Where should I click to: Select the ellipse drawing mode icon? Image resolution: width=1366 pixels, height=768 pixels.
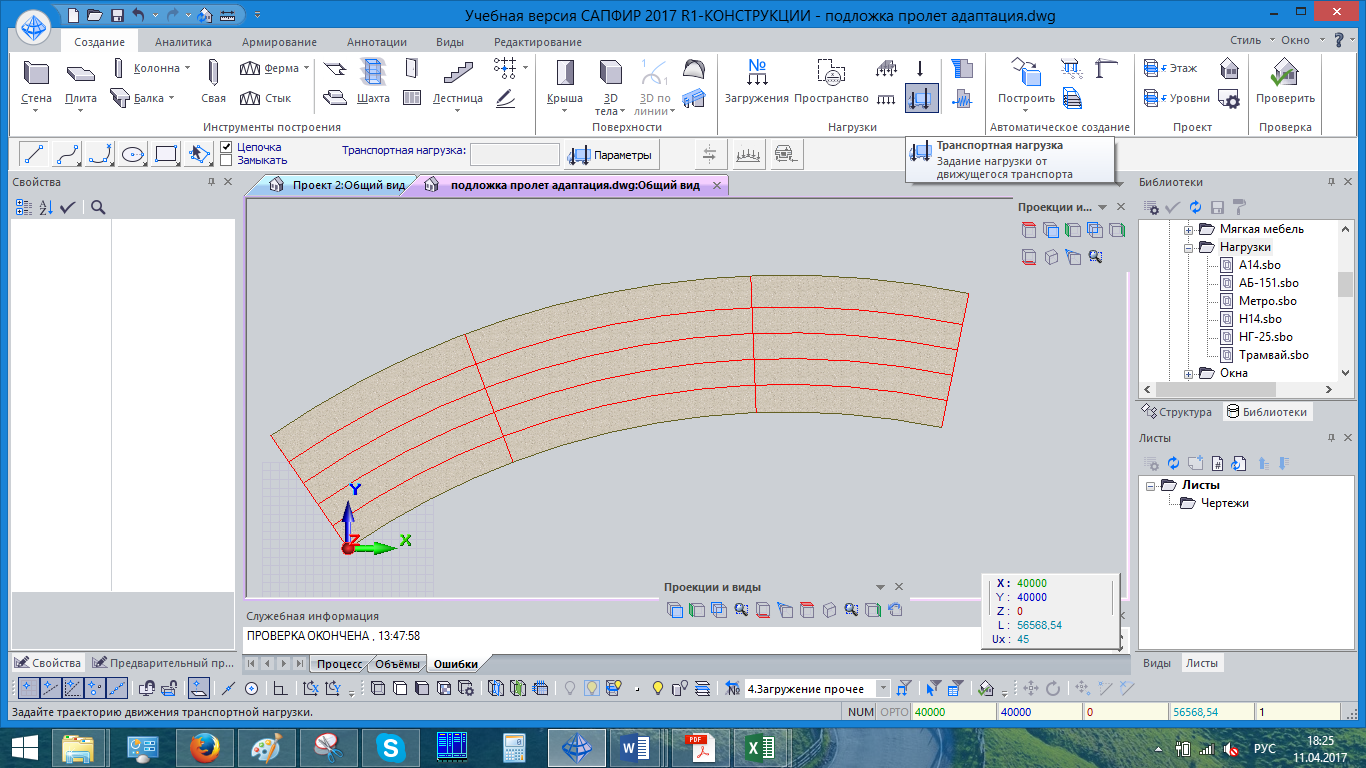coord(134,154)
